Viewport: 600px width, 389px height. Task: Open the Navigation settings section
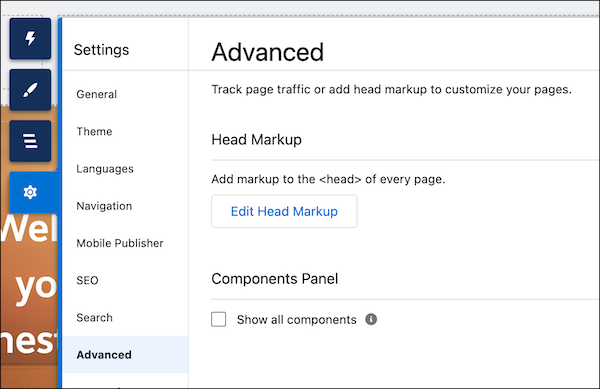(x=126, y=206)
